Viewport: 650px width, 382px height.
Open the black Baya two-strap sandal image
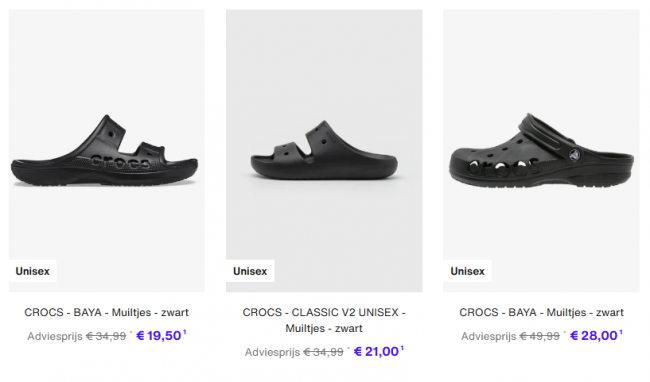click(107, 151)
